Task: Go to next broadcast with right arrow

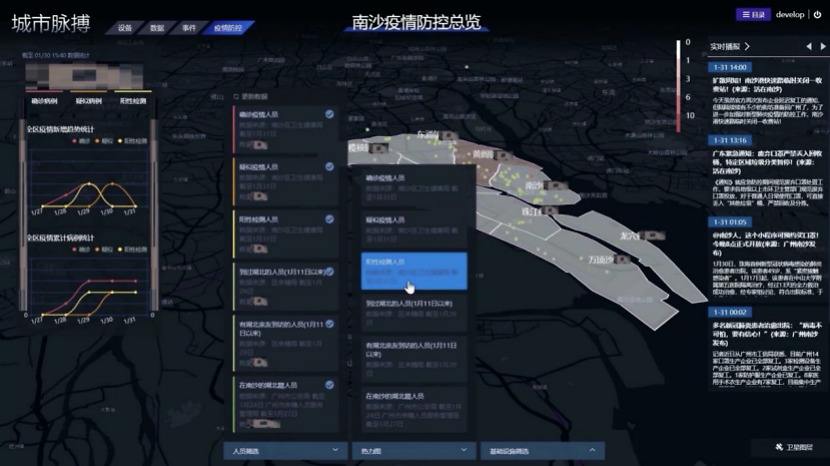Action: (822, 47)
